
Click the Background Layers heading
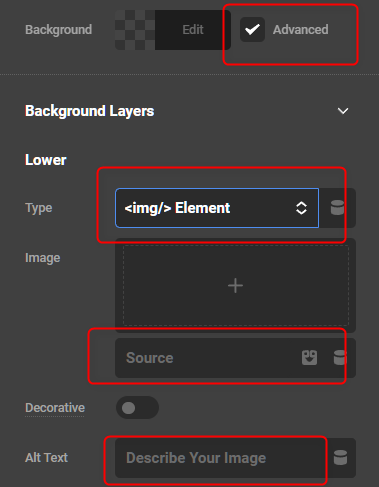point(90,111)
